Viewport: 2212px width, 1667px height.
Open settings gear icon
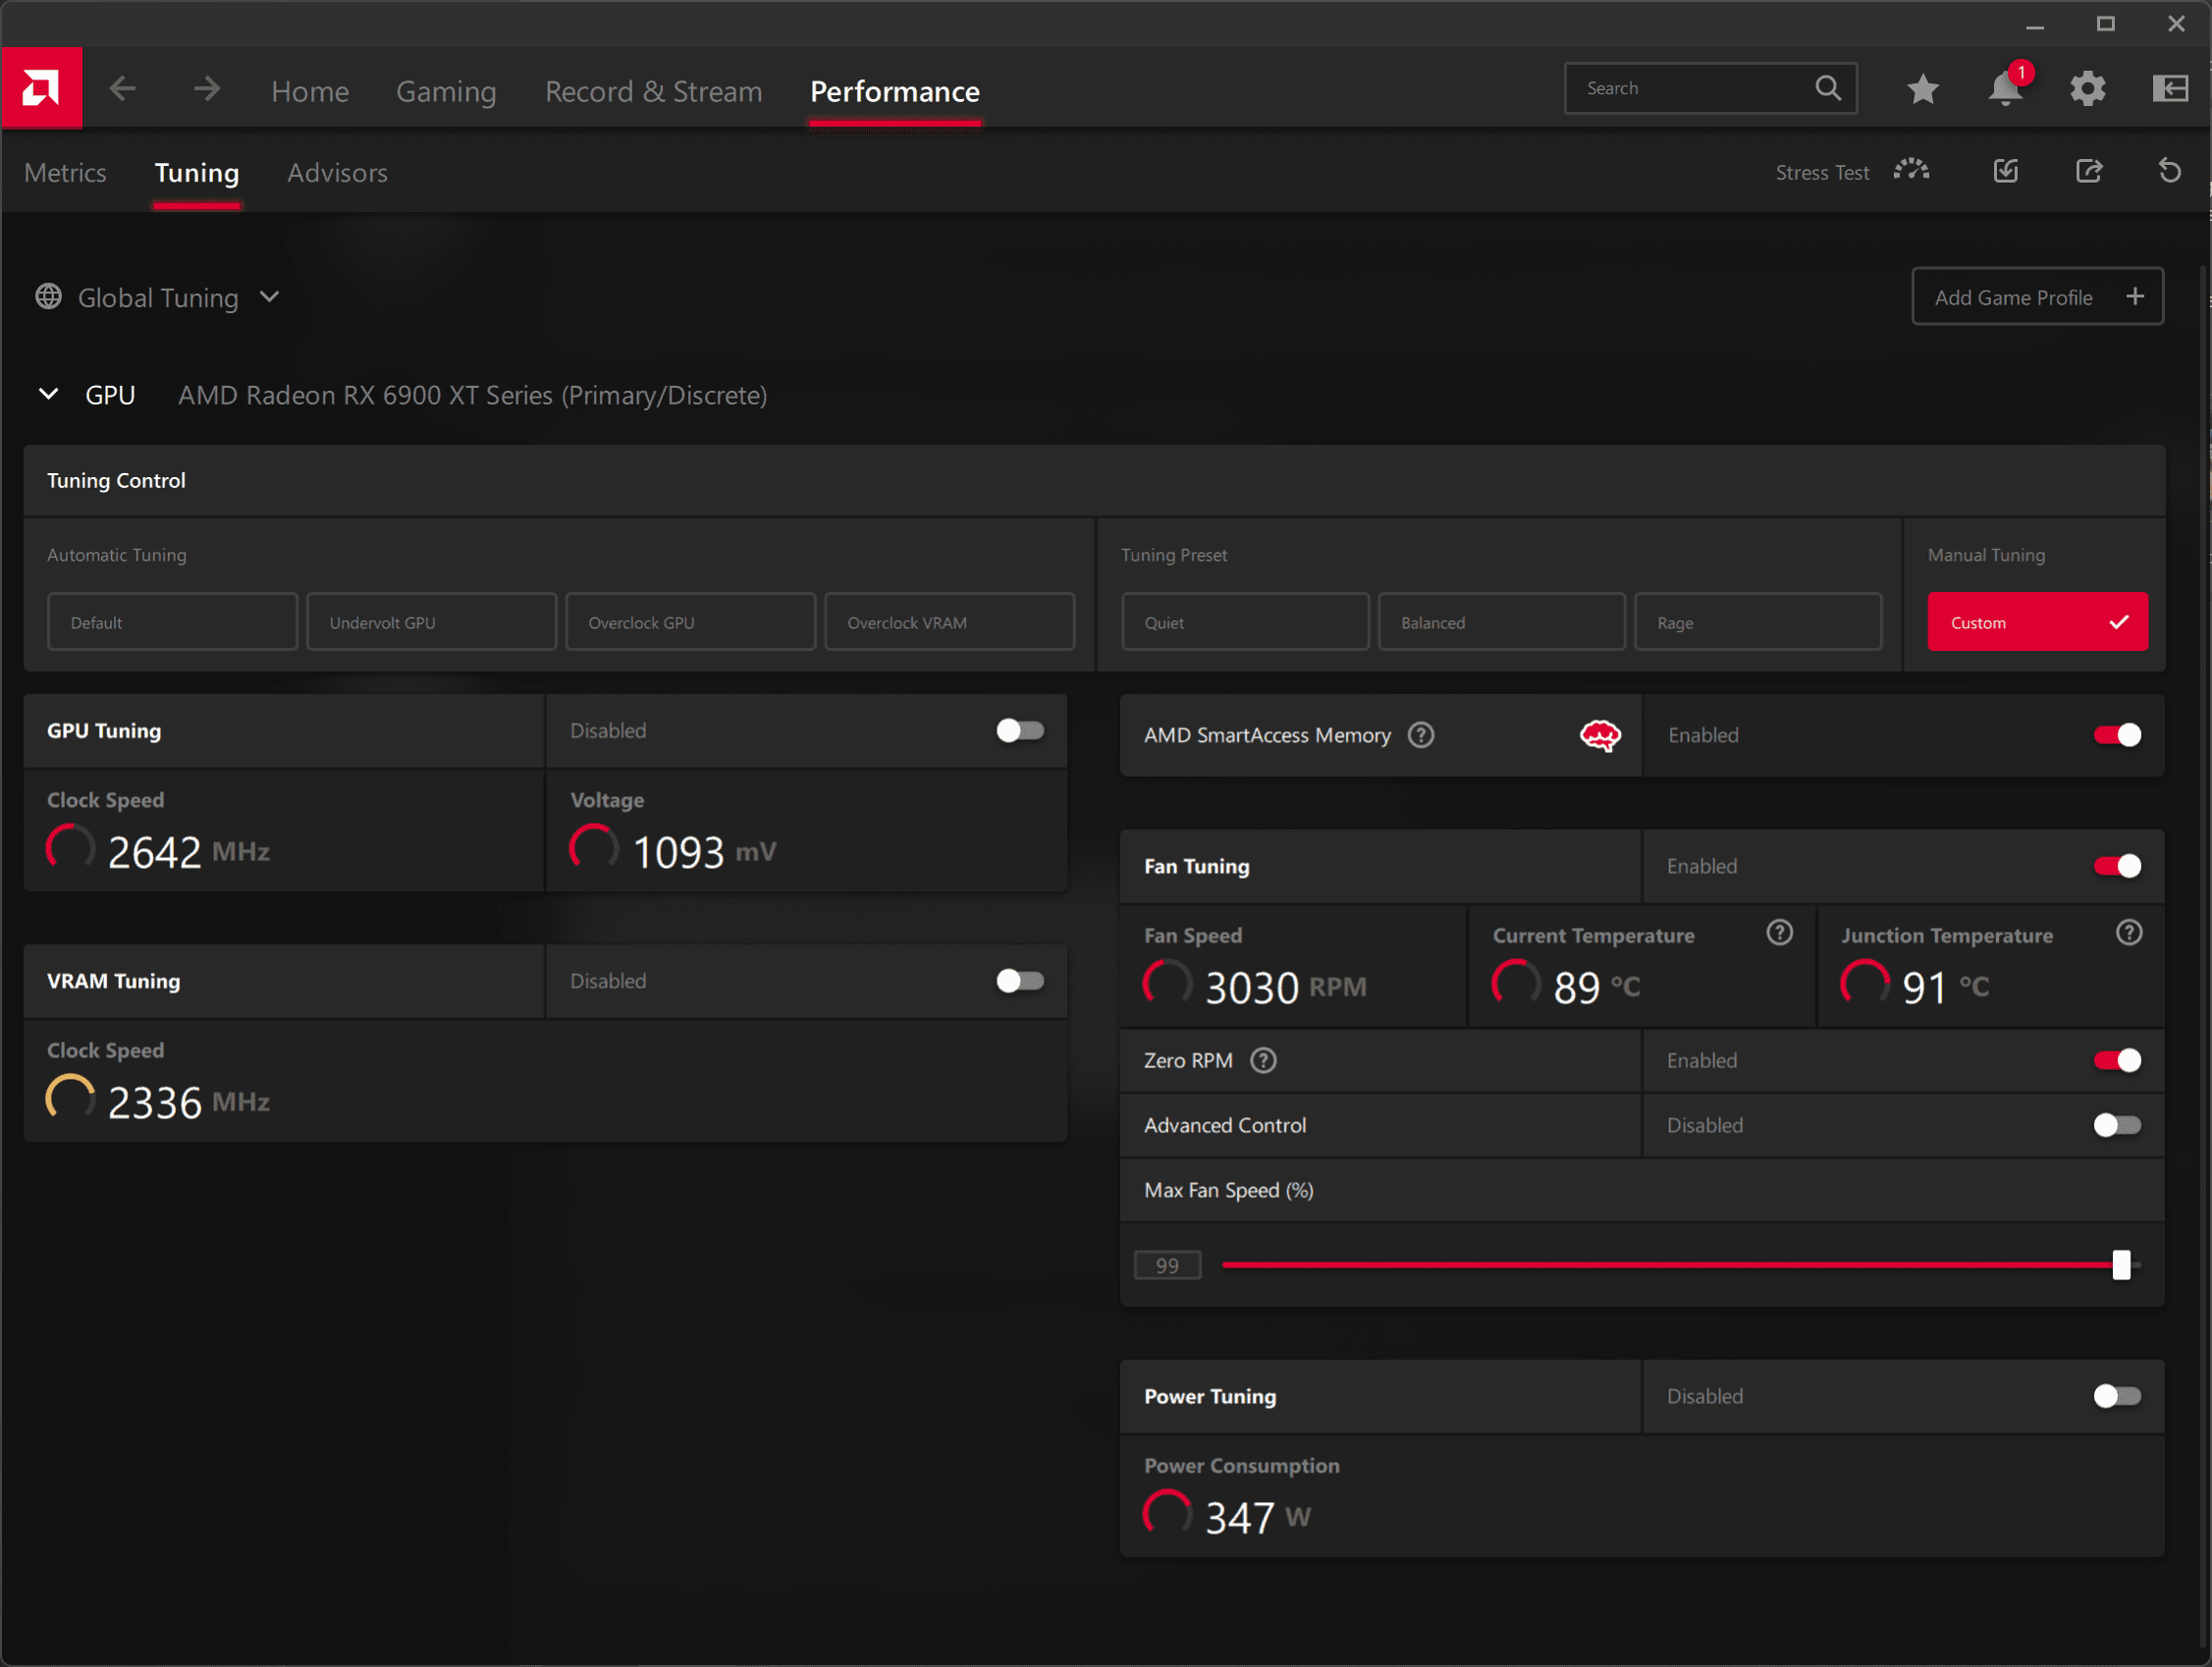click(x=2087, y=89)
